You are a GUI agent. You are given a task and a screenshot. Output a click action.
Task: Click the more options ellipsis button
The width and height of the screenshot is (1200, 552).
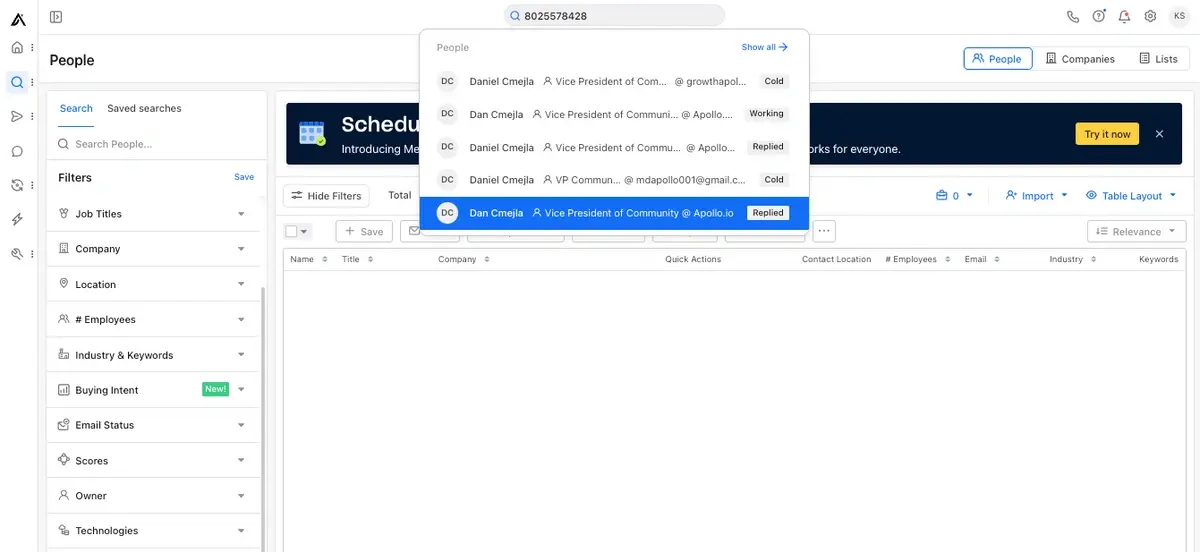(x=824, y=231)
